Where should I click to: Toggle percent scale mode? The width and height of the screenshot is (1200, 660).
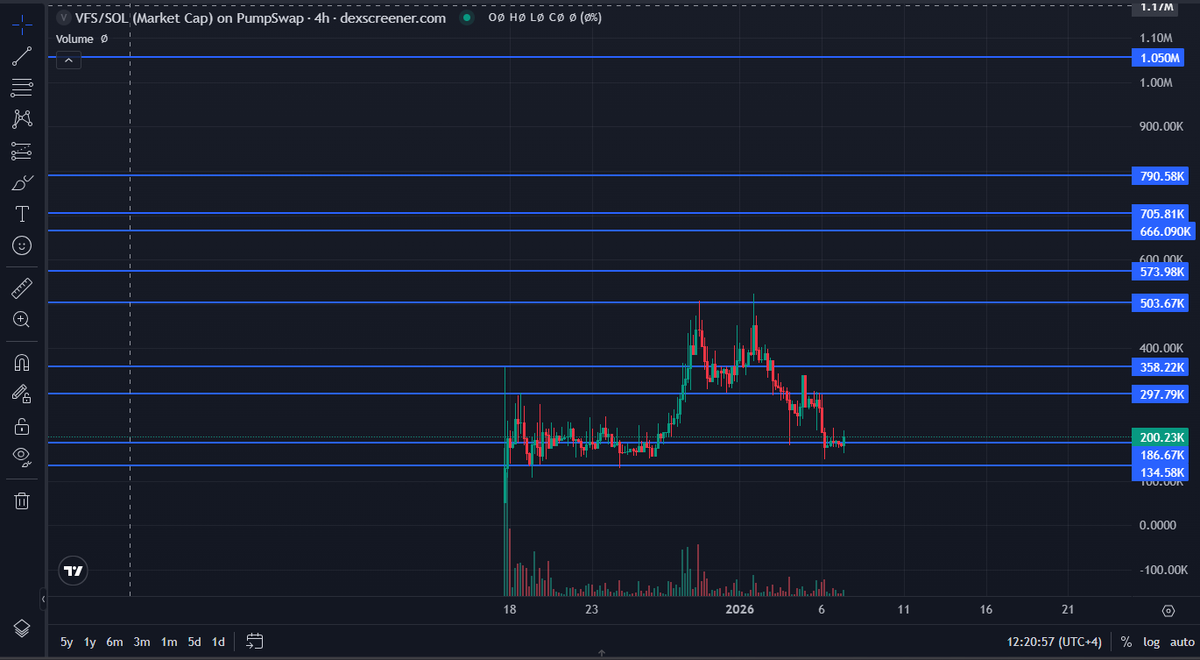coord(1126,642)
